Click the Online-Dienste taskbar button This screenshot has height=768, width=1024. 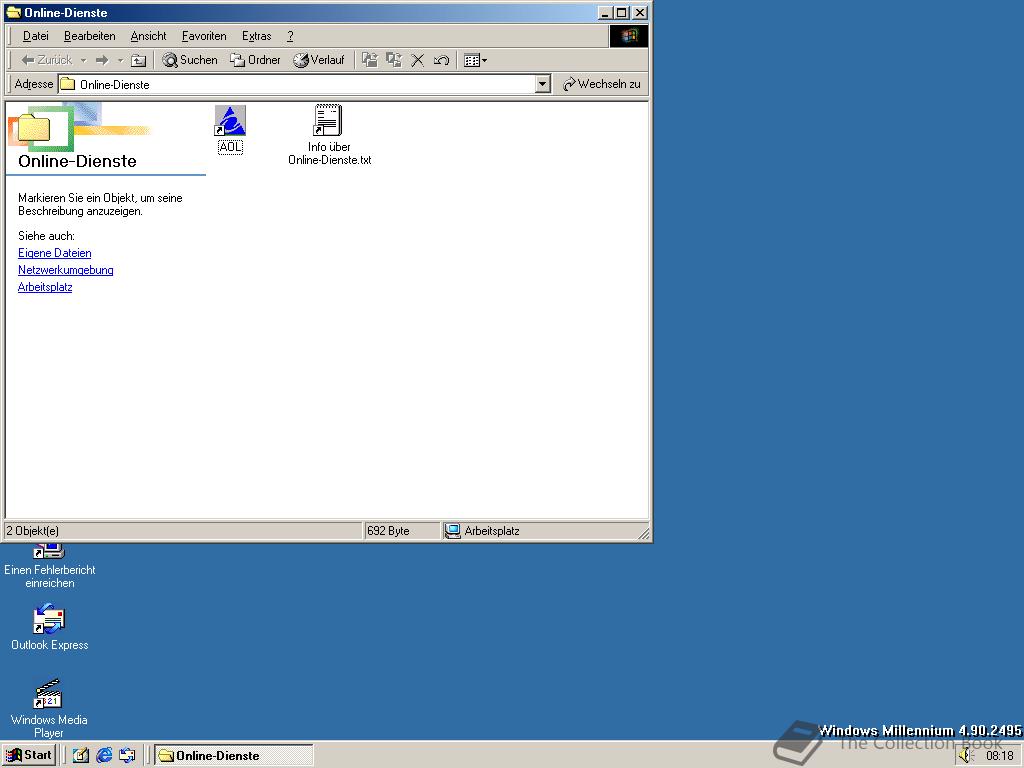(x=233, y=756)
